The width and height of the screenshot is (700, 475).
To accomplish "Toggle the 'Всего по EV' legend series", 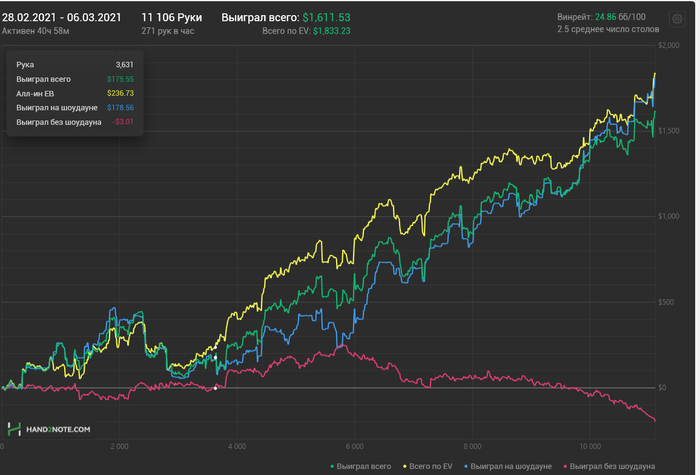I will pos(427,466).
